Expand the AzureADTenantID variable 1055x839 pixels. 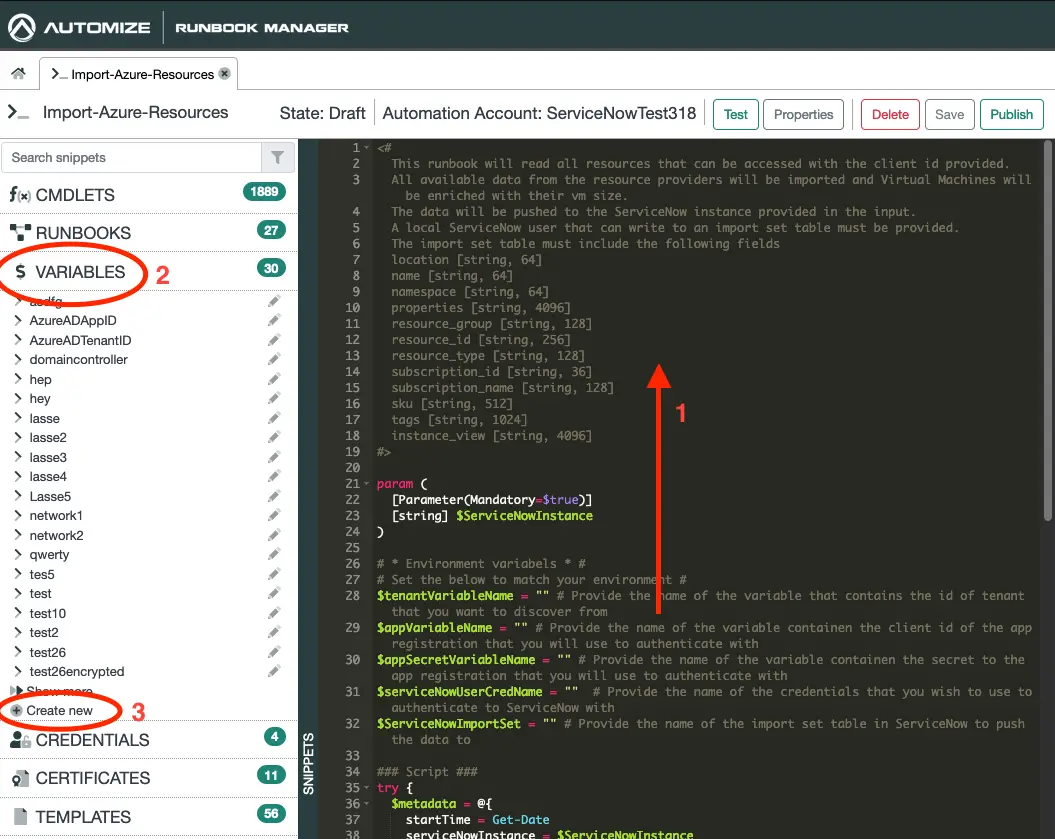coord(18,340)
